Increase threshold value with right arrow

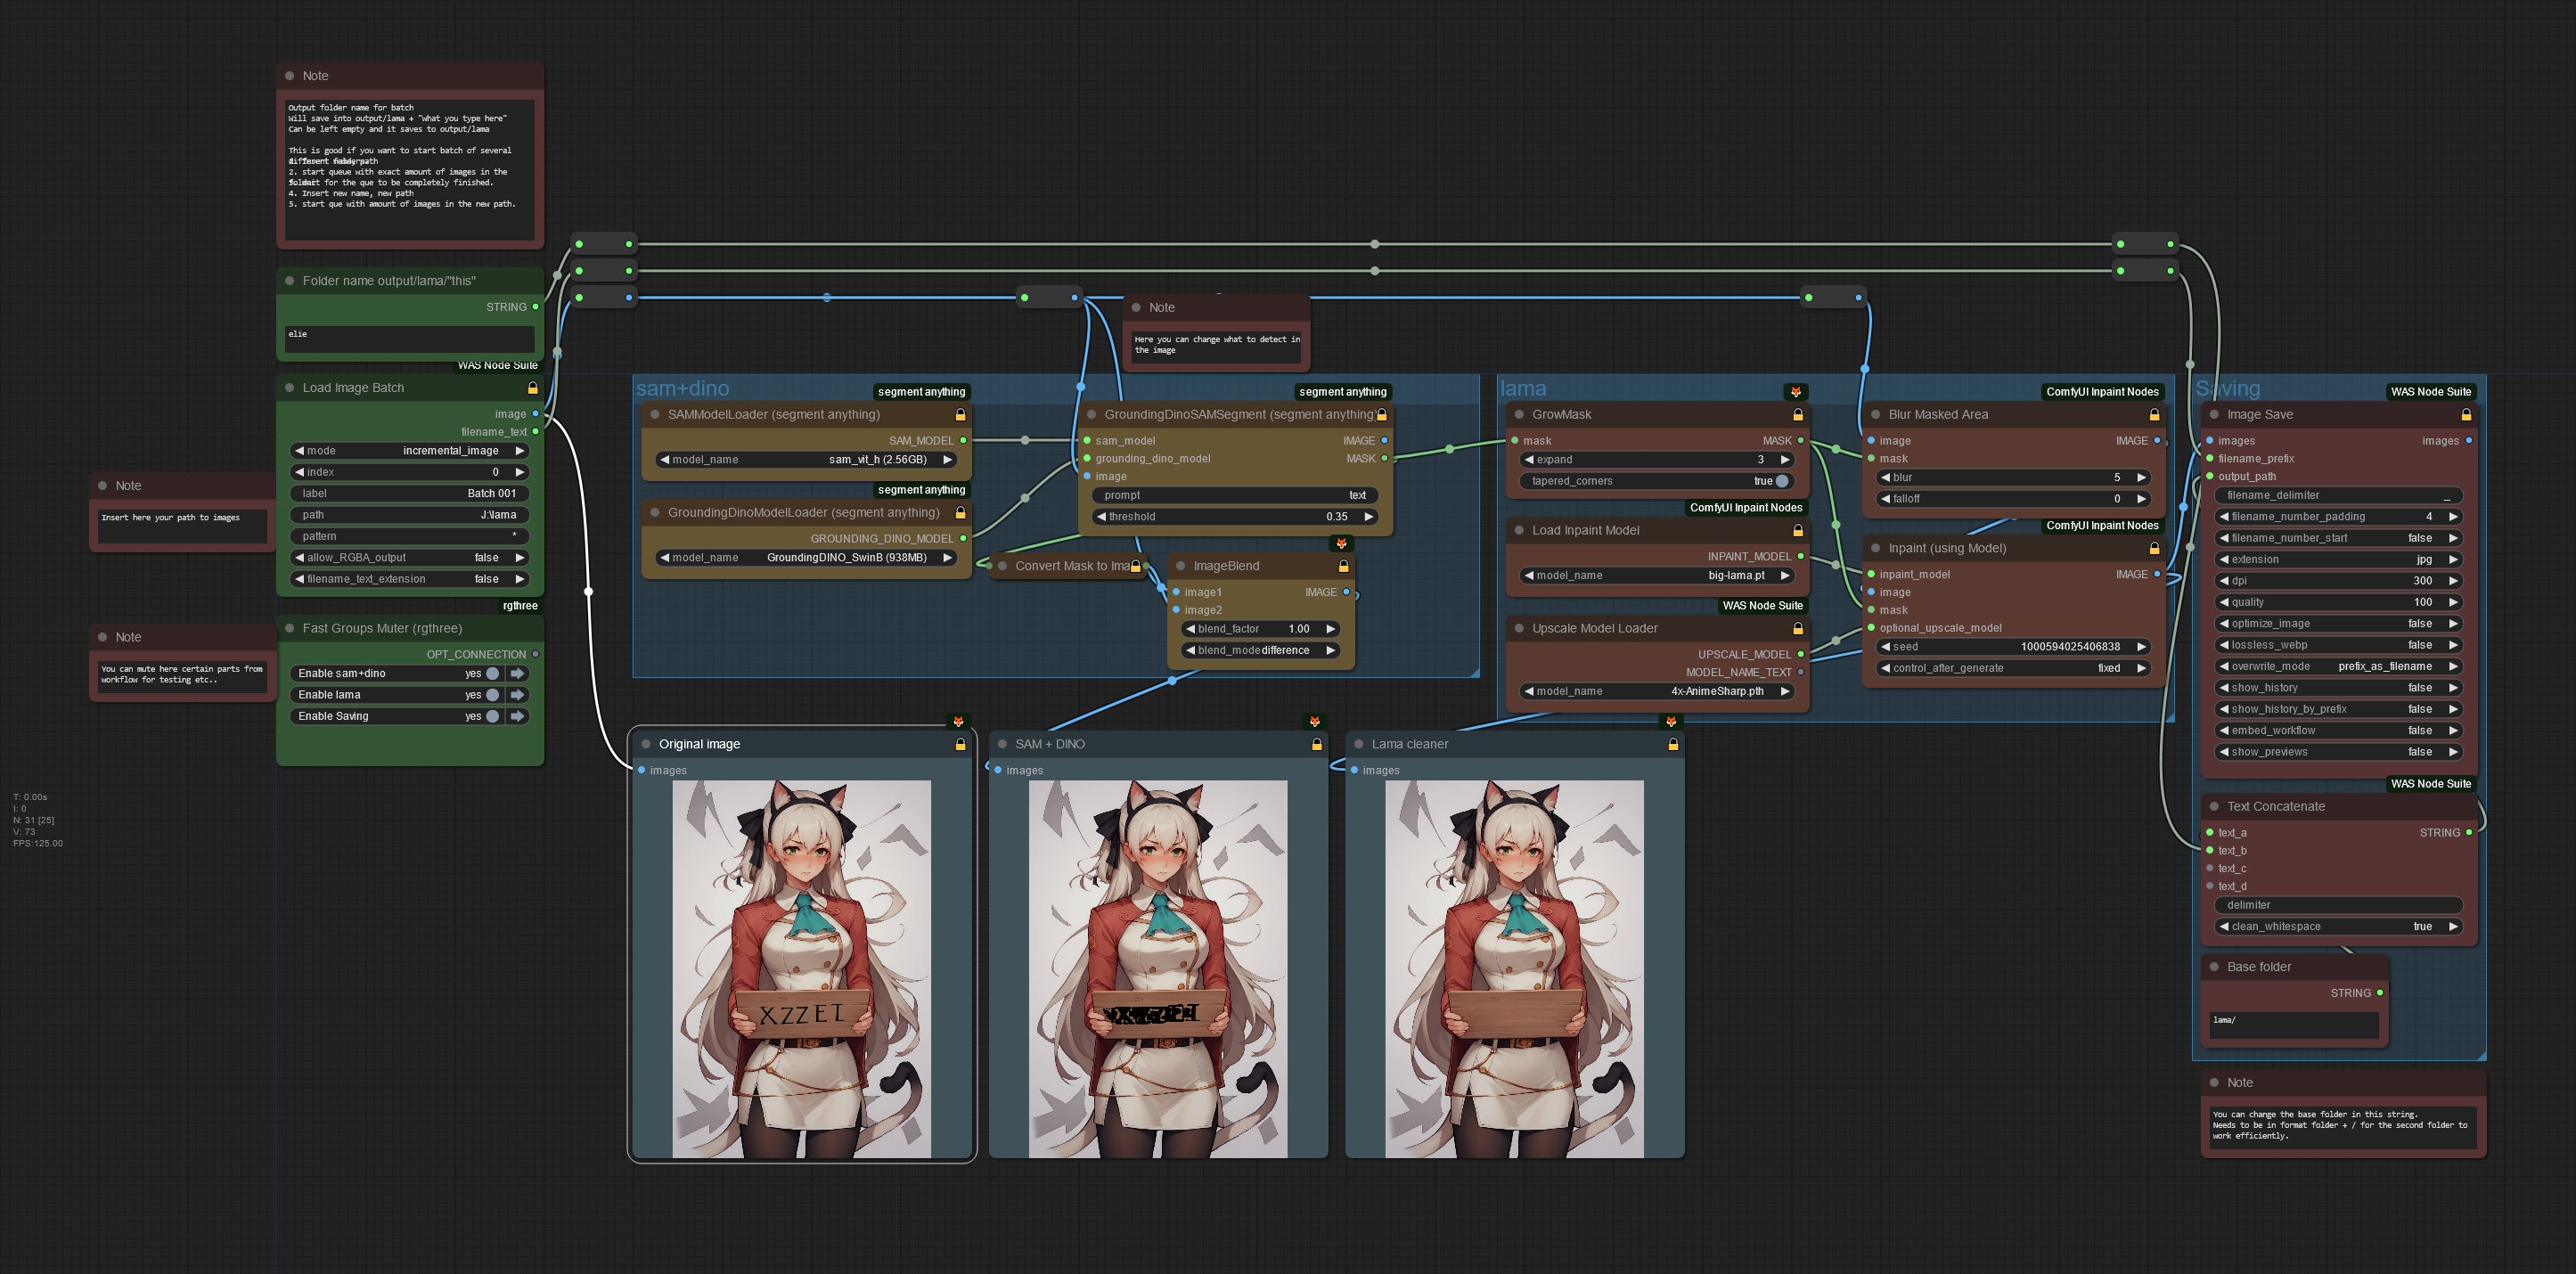(1369, 517)
